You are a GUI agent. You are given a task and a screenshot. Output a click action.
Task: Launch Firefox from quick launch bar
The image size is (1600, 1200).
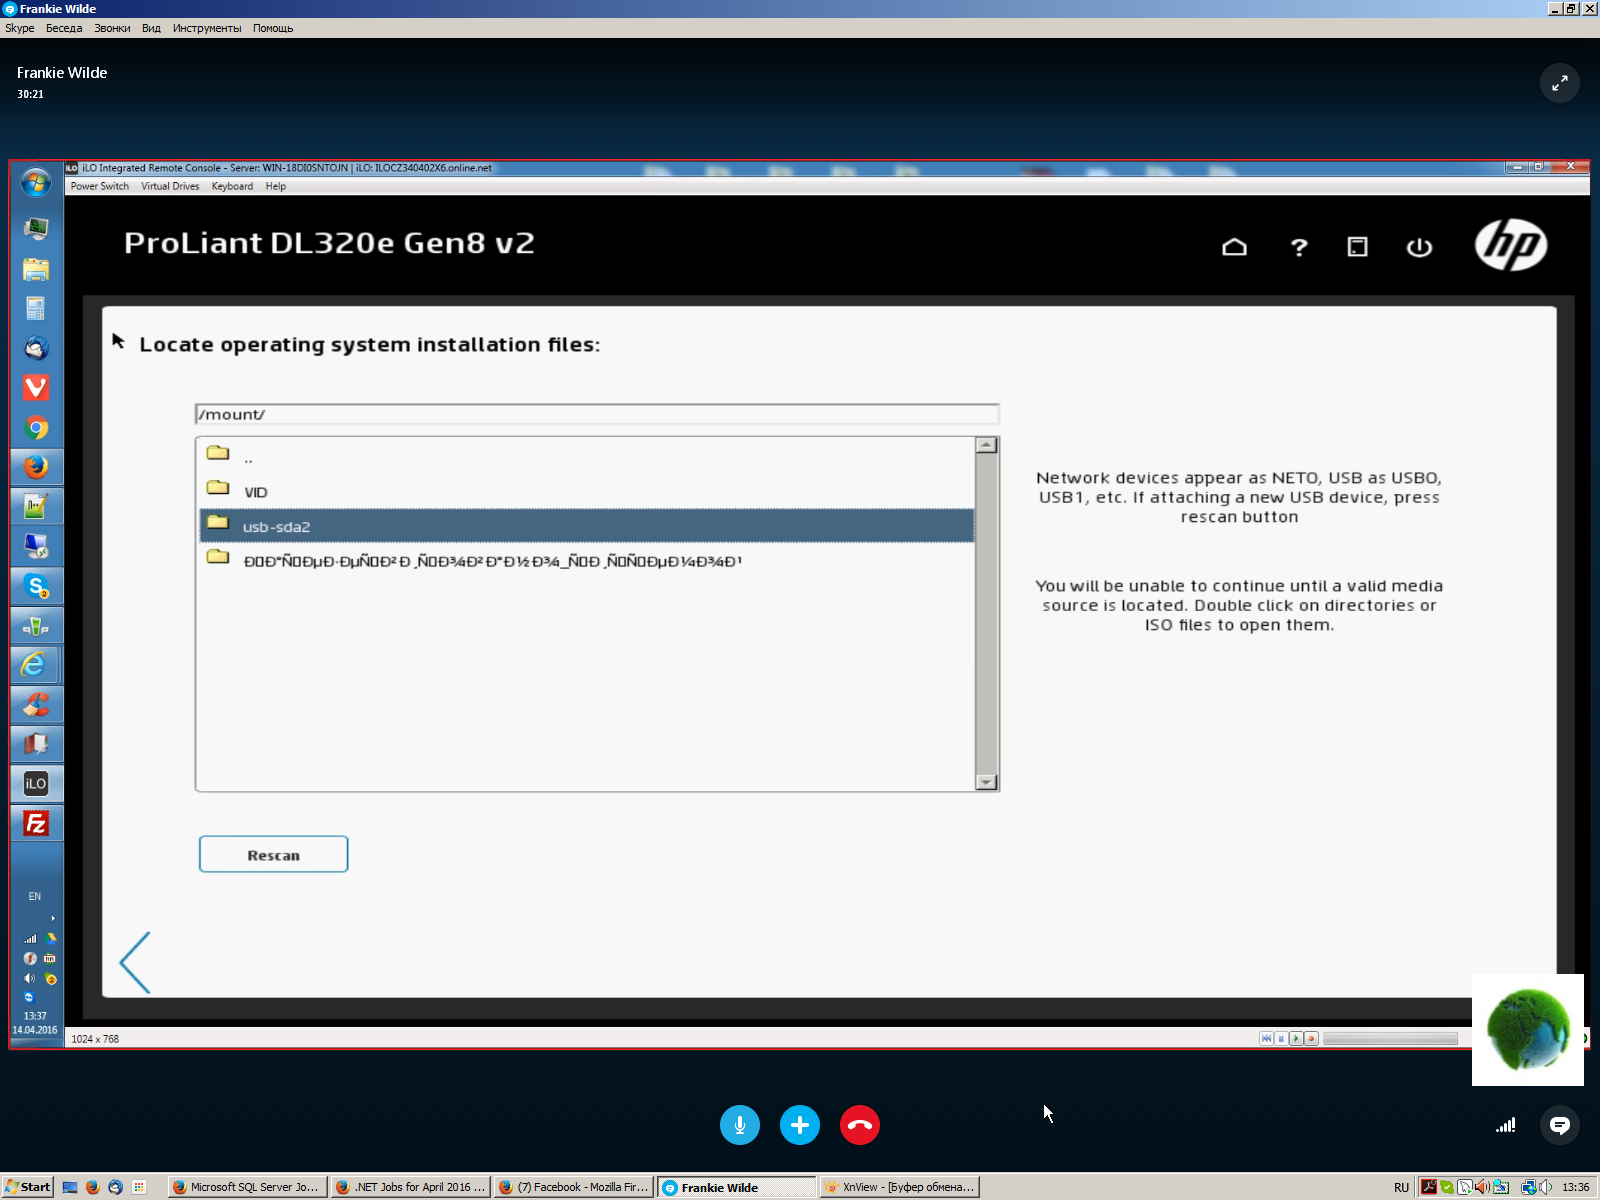93,1187
